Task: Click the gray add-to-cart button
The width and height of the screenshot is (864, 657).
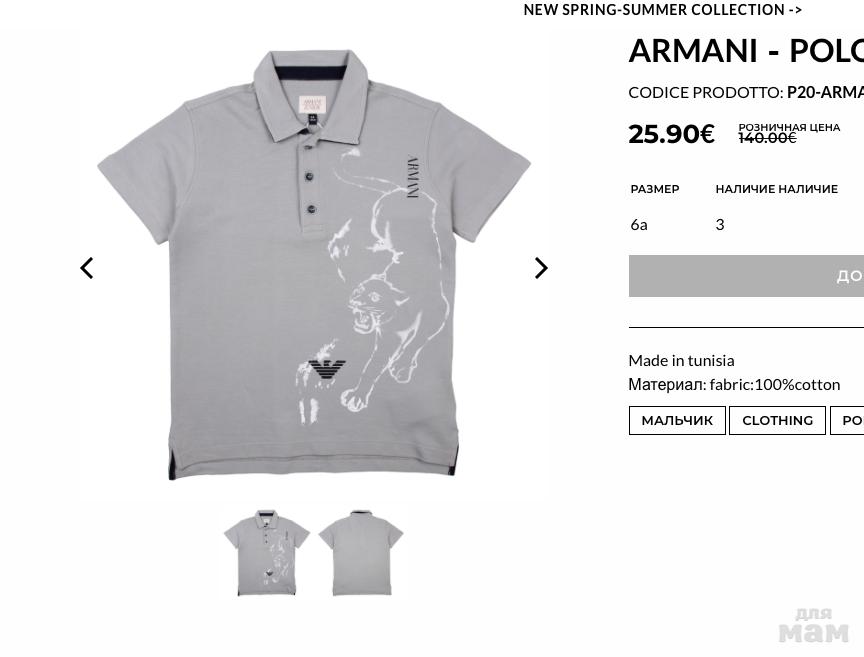Action: pos(746,276)
